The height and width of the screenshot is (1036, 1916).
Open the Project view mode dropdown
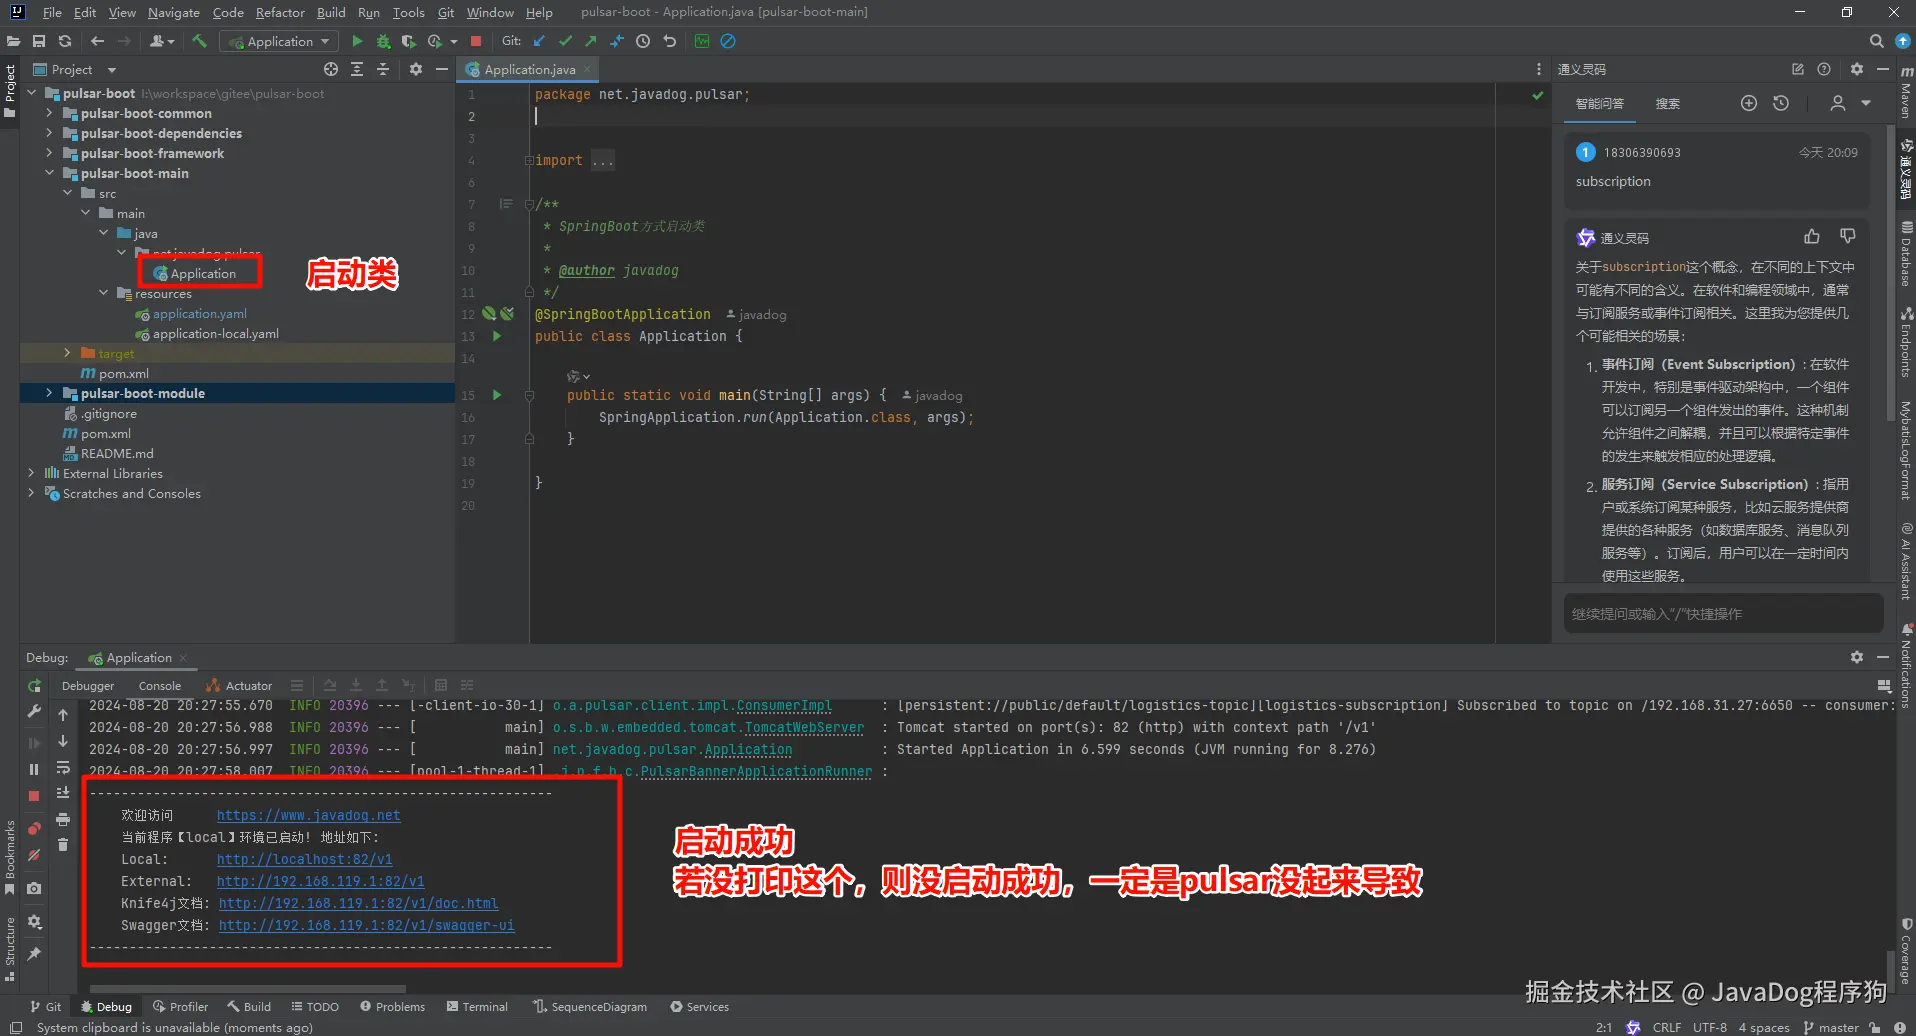pos(112,70)
